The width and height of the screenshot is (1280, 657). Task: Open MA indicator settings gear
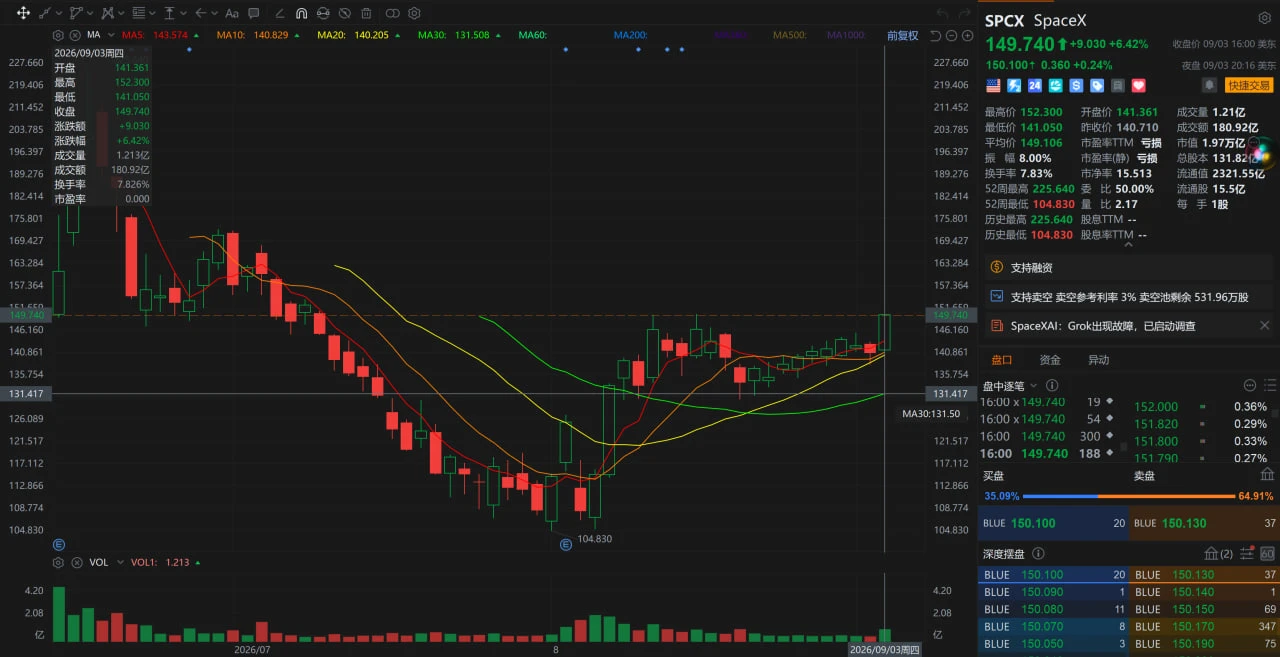pos(58,35)
